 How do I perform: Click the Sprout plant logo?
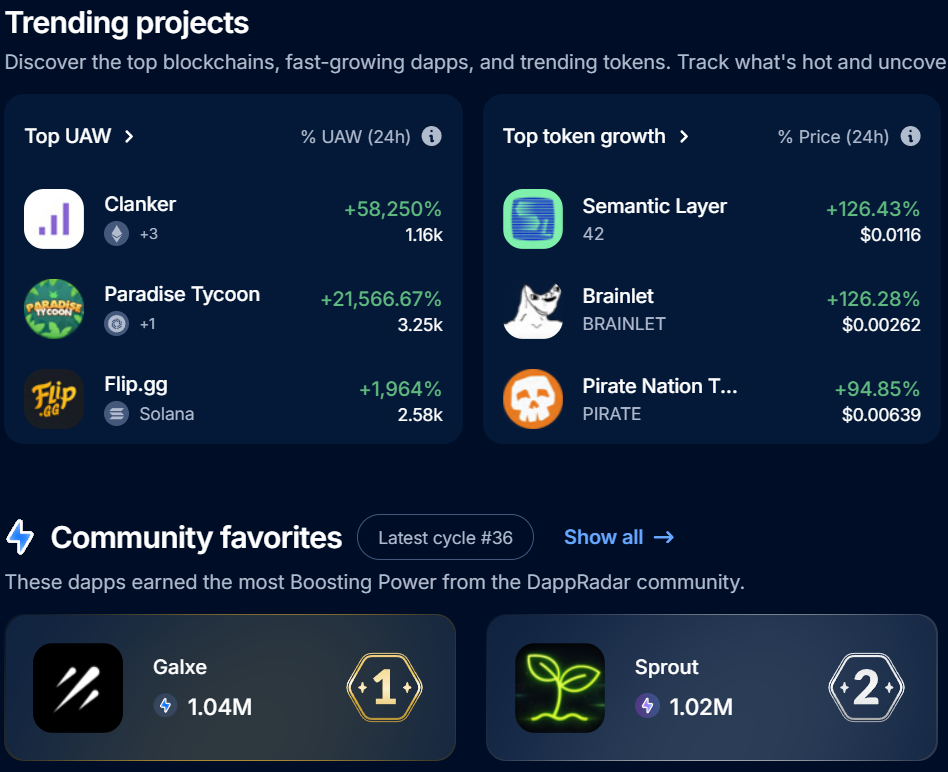pos(560,688)
